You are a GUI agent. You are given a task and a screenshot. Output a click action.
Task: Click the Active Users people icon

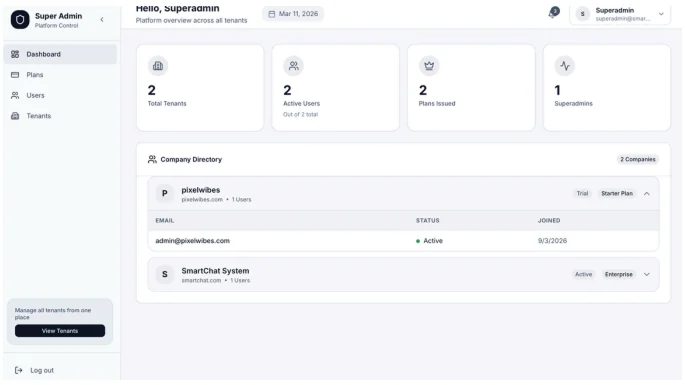pyautogui.click(x=294, y=66)
